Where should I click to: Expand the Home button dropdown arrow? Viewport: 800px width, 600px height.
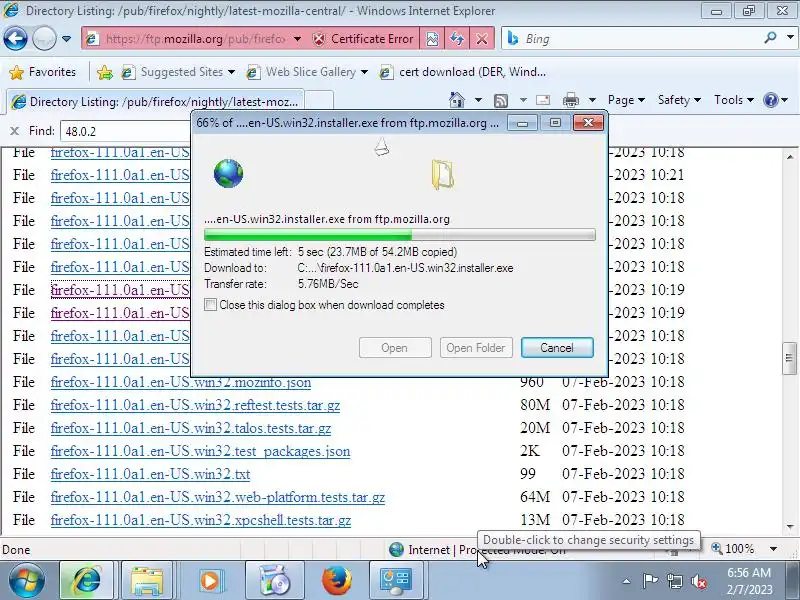click(x=478, y=100)
